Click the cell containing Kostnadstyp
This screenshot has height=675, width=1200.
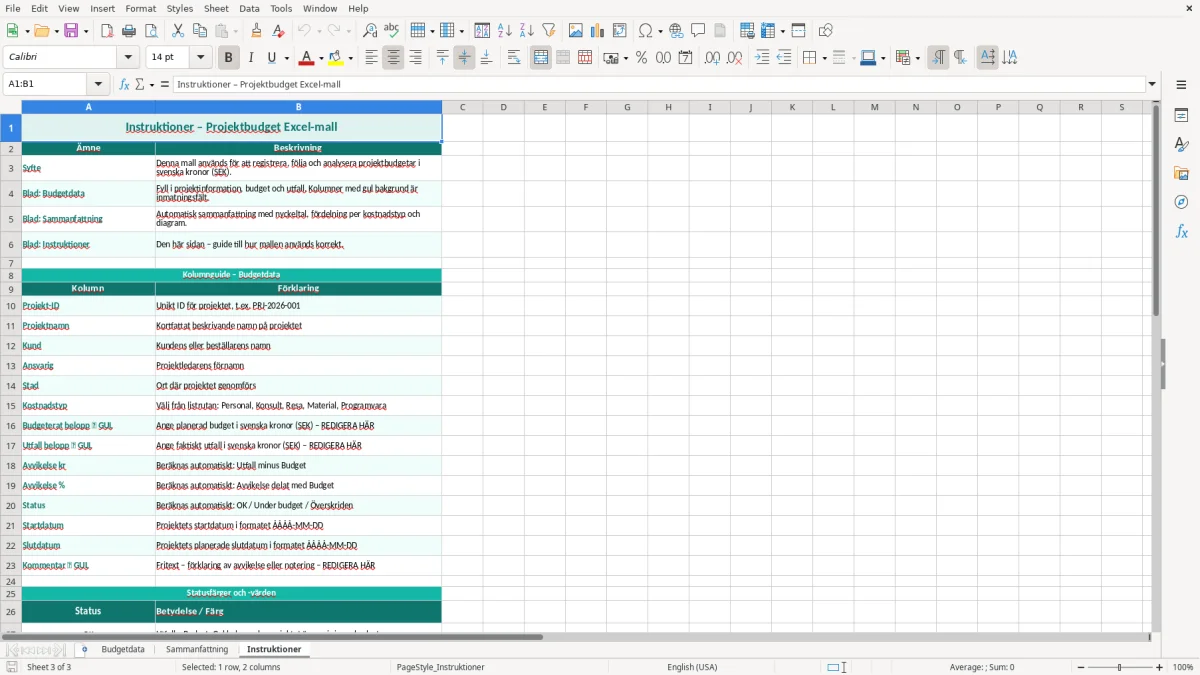click(88, 406)
